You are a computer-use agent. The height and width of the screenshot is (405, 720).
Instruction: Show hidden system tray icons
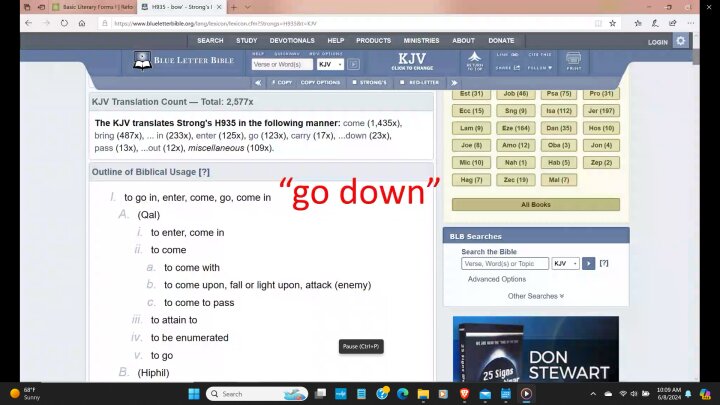[x=593, y=394]
